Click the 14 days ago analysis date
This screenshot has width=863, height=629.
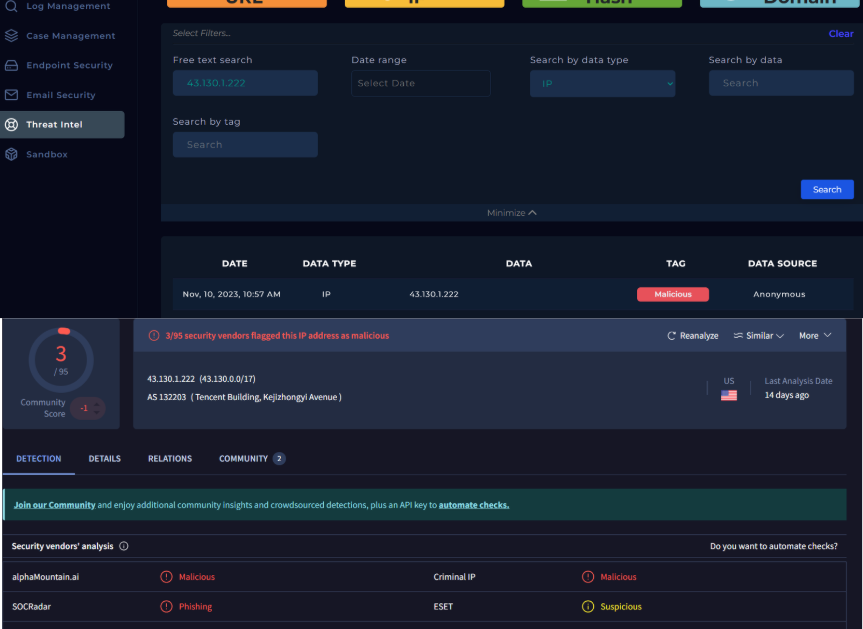coord(786,395)
